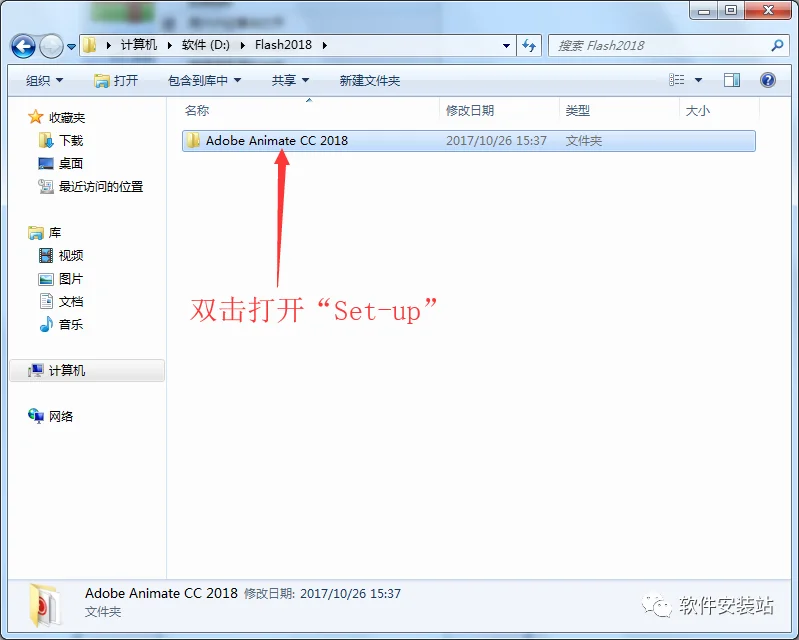Toggle the preview pane icon
The image size is (799, 640).
click(x=732, y=79)
